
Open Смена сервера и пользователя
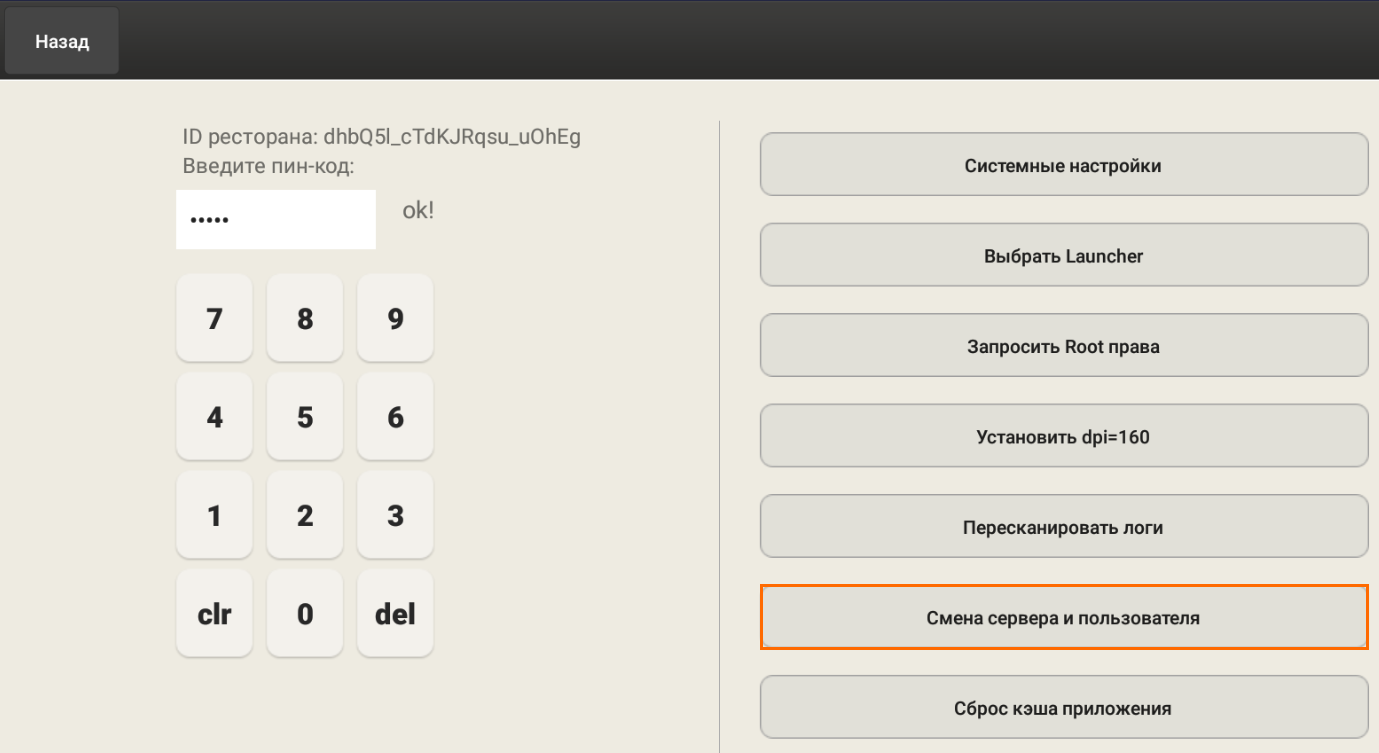tap(1063, 618)
